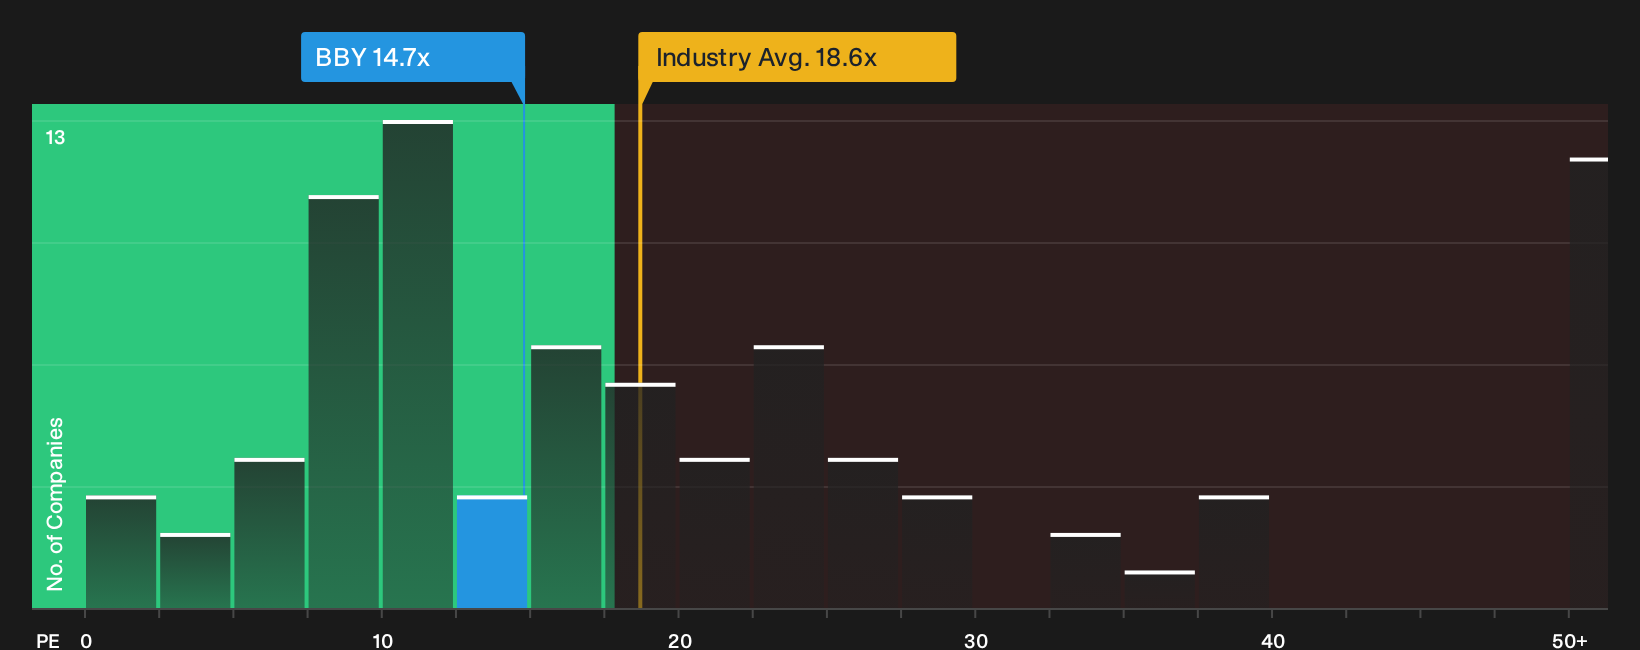Click the 50+ PE histogram bar

[1589, 383]
